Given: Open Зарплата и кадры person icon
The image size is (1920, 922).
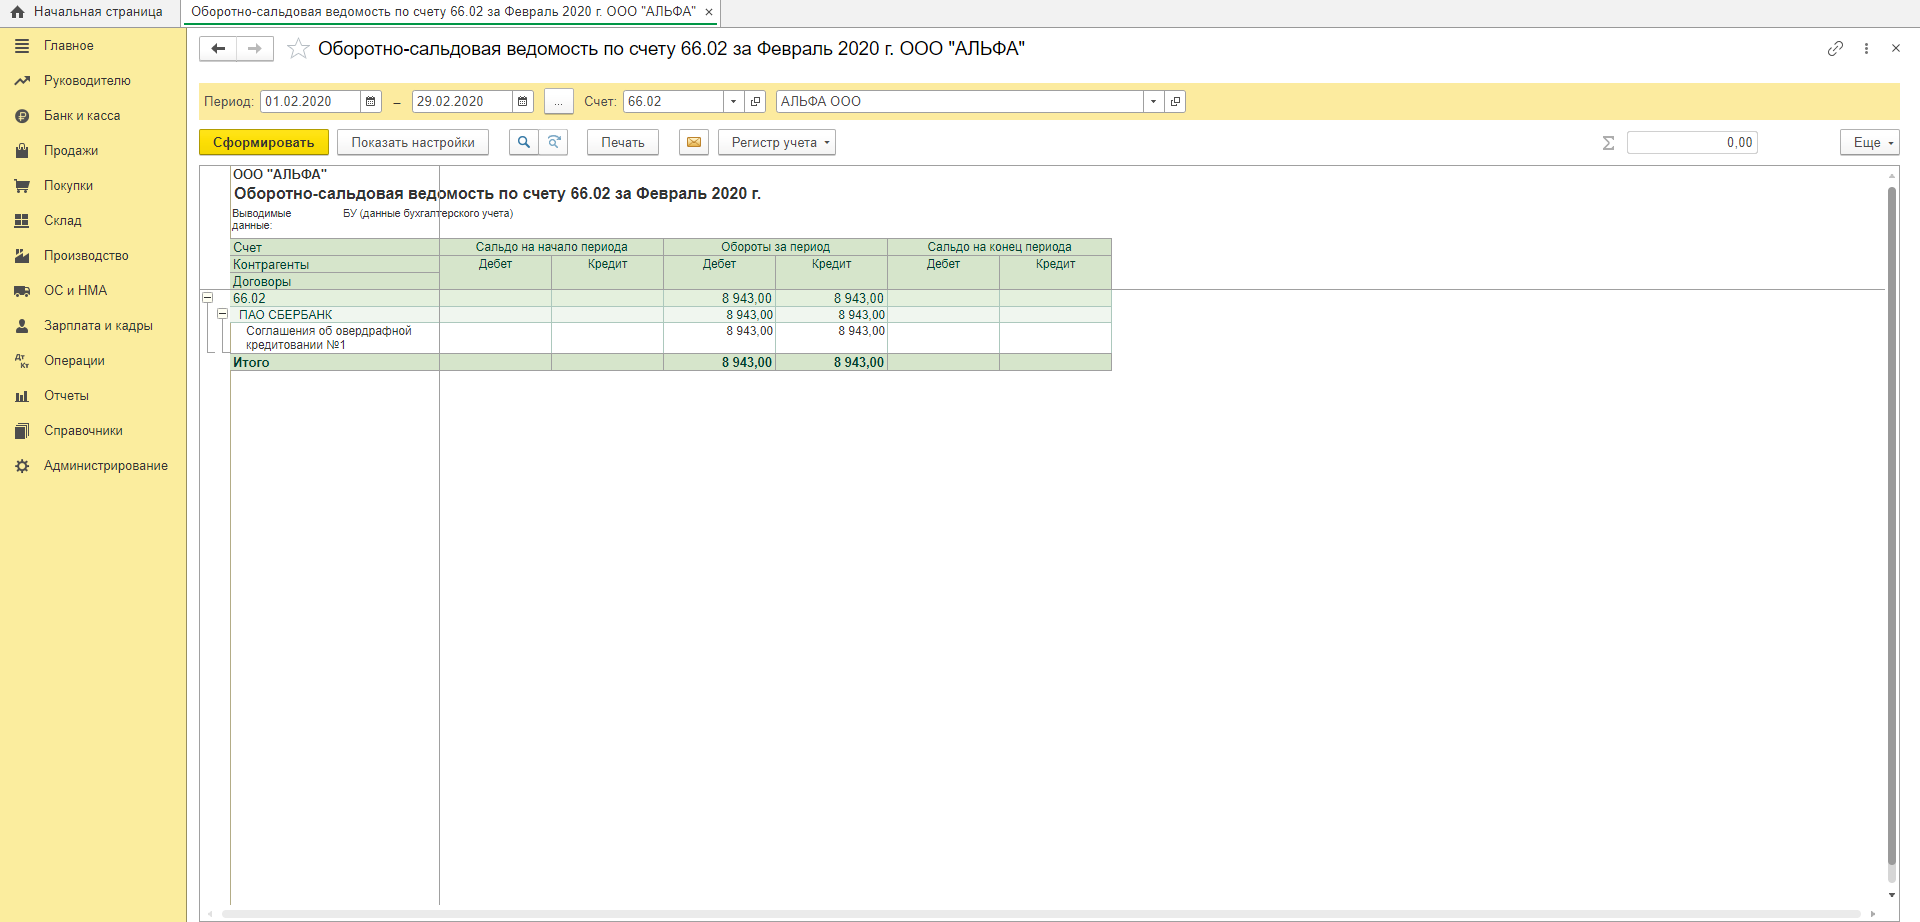Looking at the screenshot, I should 22,326.
